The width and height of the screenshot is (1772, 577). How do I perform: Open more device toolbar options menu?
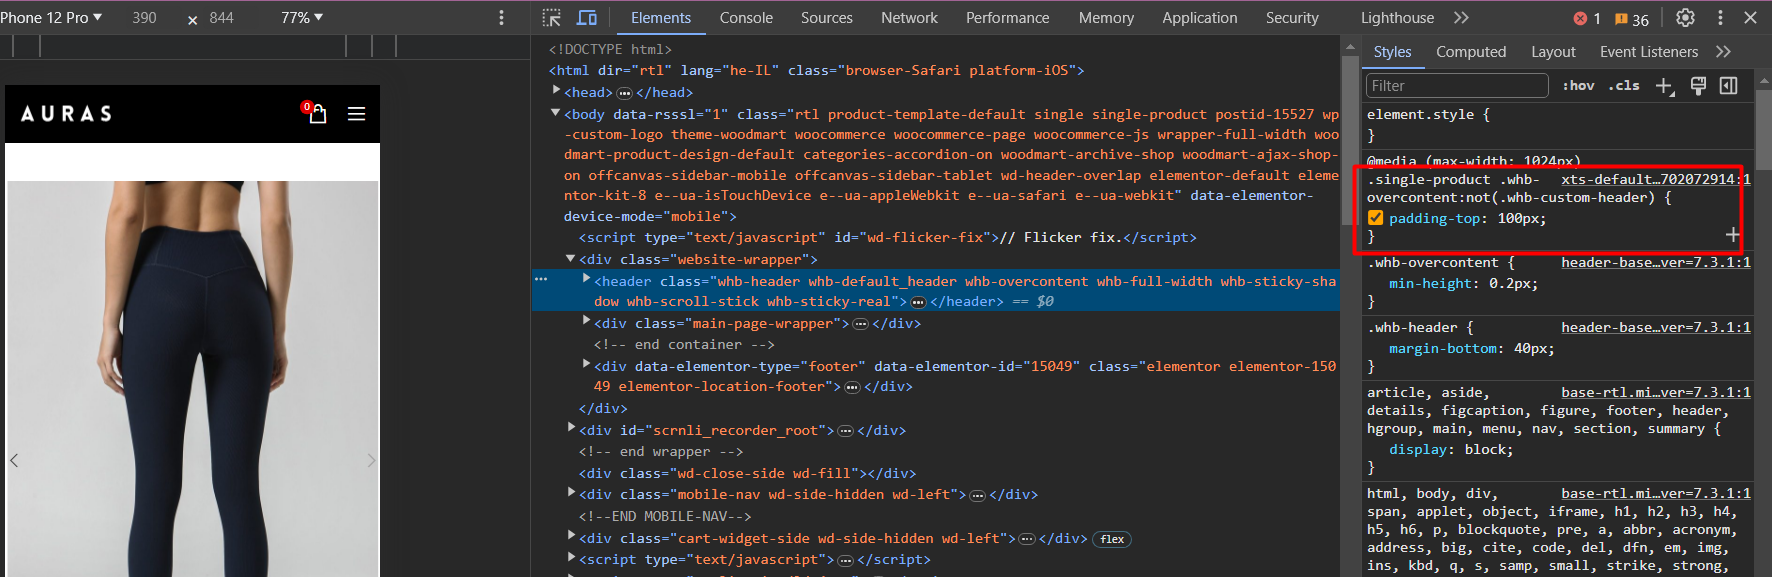click(x=502, y=18)
